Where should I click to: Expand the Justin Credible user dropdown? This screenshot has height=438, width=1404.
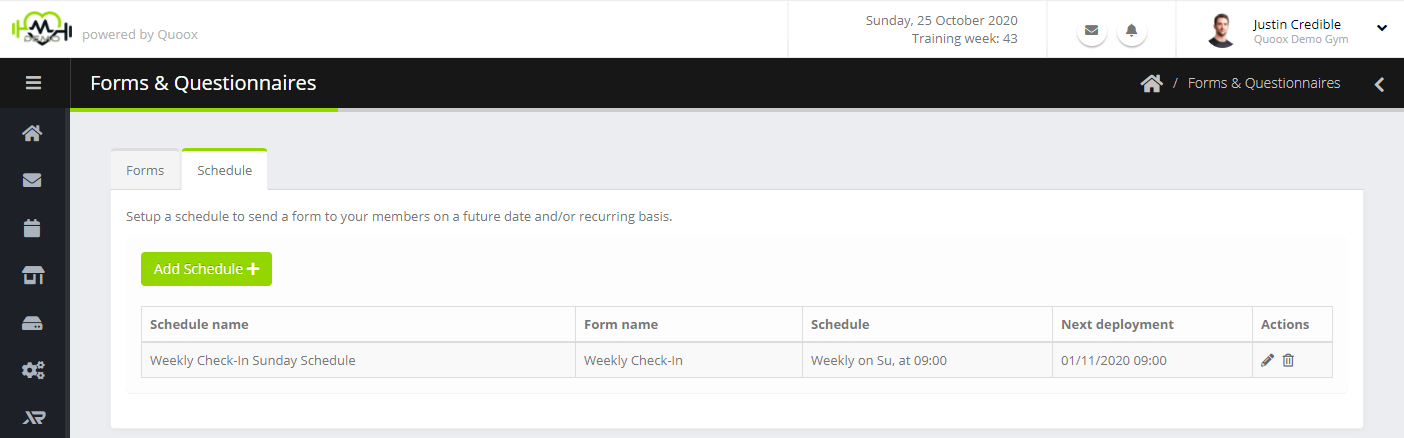click(x=1382, y=28)
